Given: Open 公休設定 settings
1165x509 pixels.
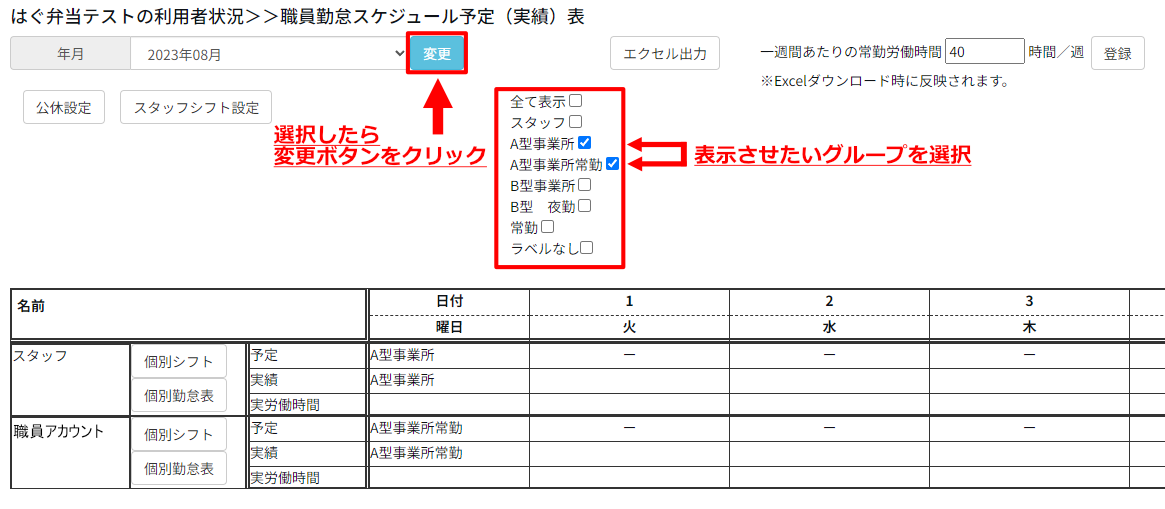Looking at the screenshot, I should tap(64, 108).
